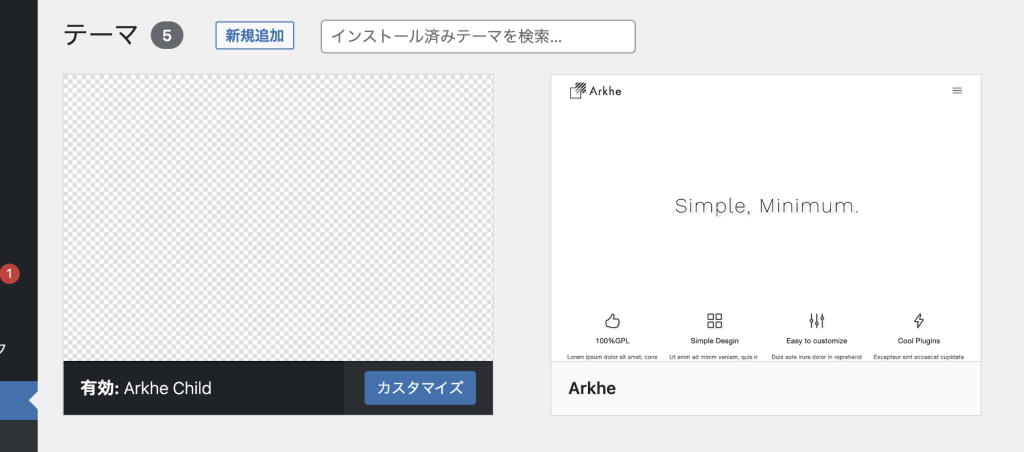
Task: Click the 有効: Arkhe Child label
Action: [x=146, y=388]
